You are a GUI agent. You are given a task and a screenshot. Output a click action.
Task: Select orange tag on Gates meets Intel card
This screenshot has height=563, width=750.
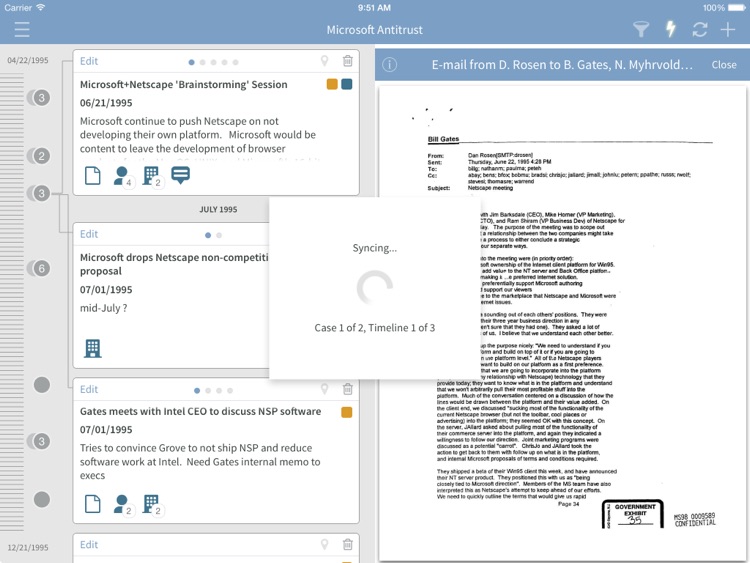coord(347,412)
